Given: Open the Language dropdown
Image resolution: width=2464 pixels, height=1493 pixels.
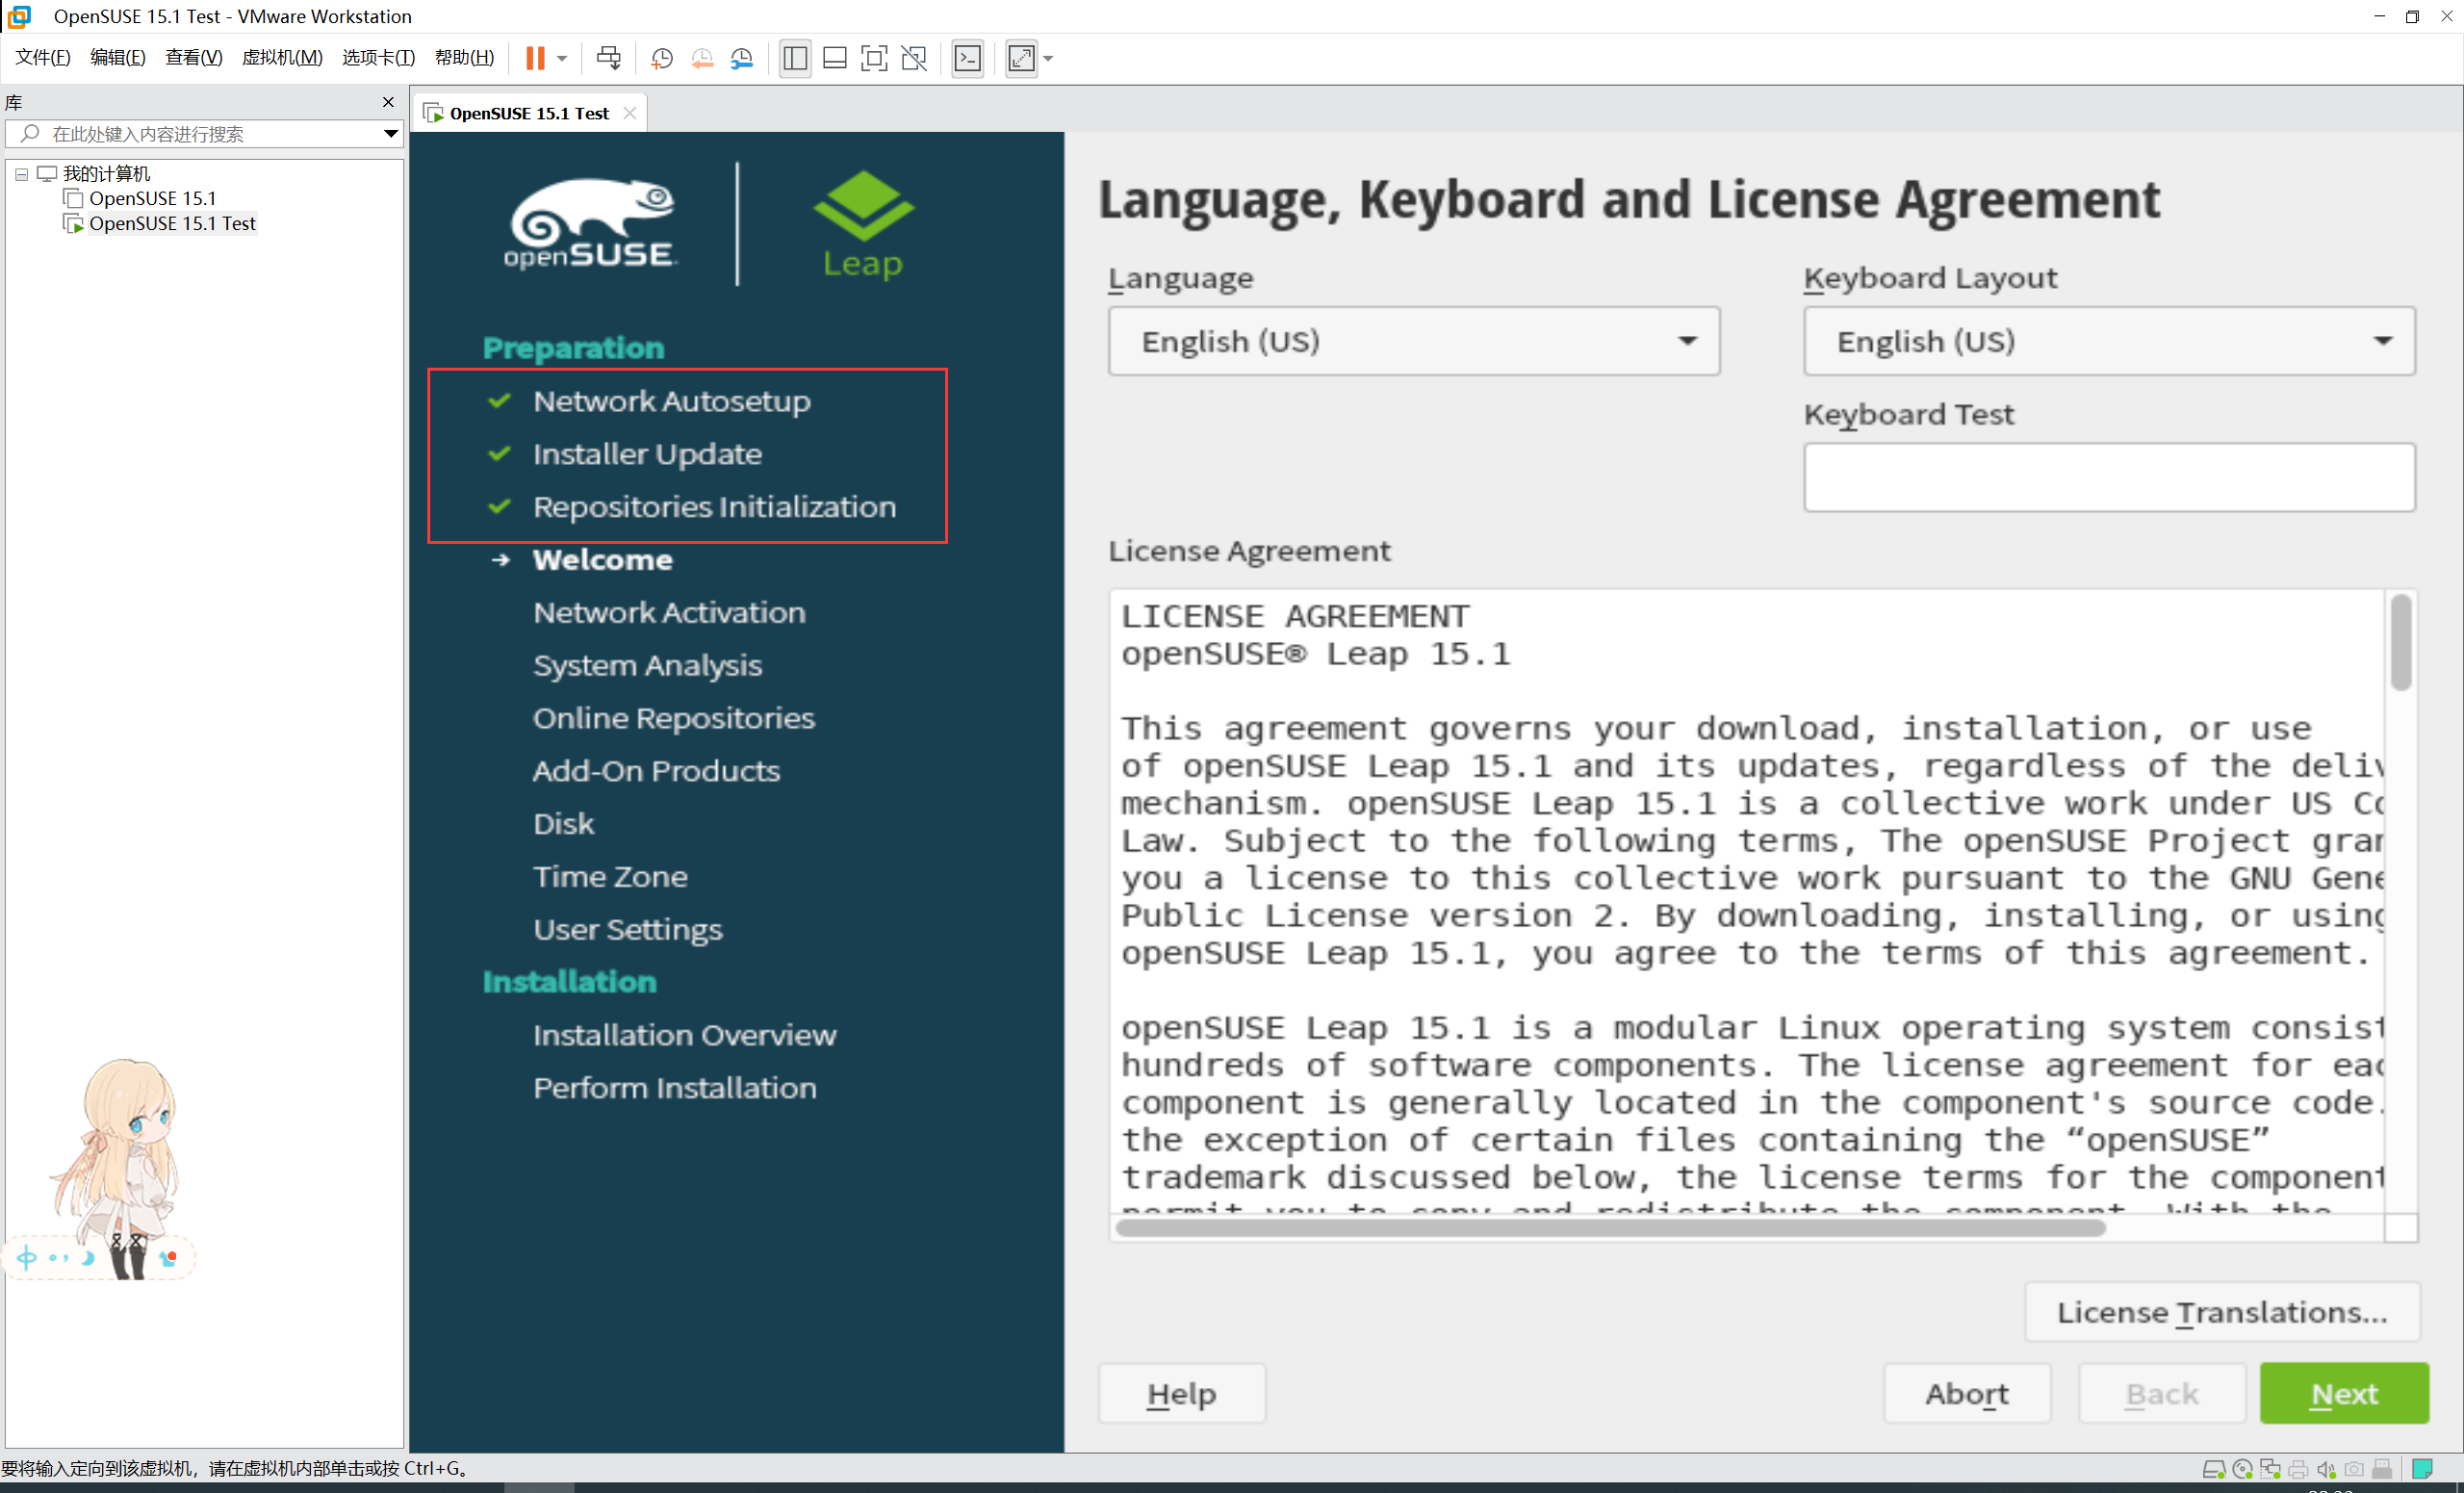Looking at the screenshot, I should pyautogui.click(x=1413, y=341).
